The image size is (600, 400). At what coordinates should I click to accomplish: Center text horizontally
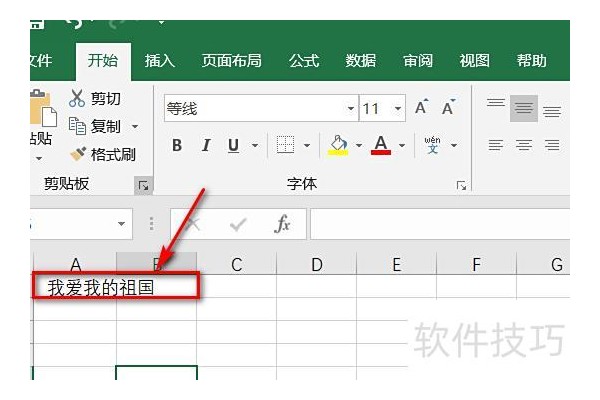pyautogui.click(x=523, y=145)
